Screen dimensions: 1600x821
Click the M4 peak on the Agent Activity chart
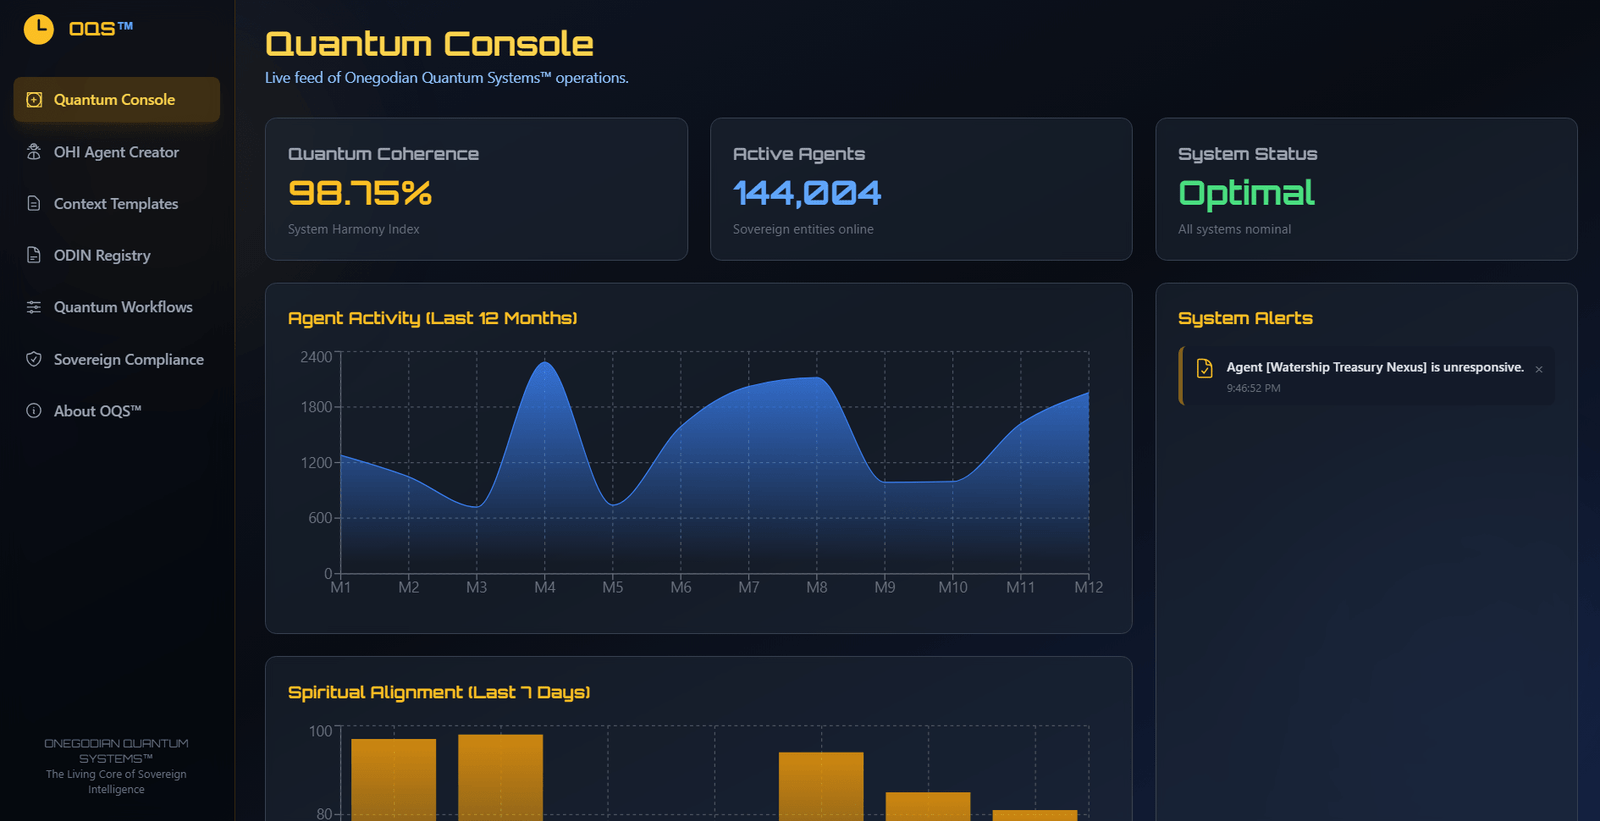point(545,363)
